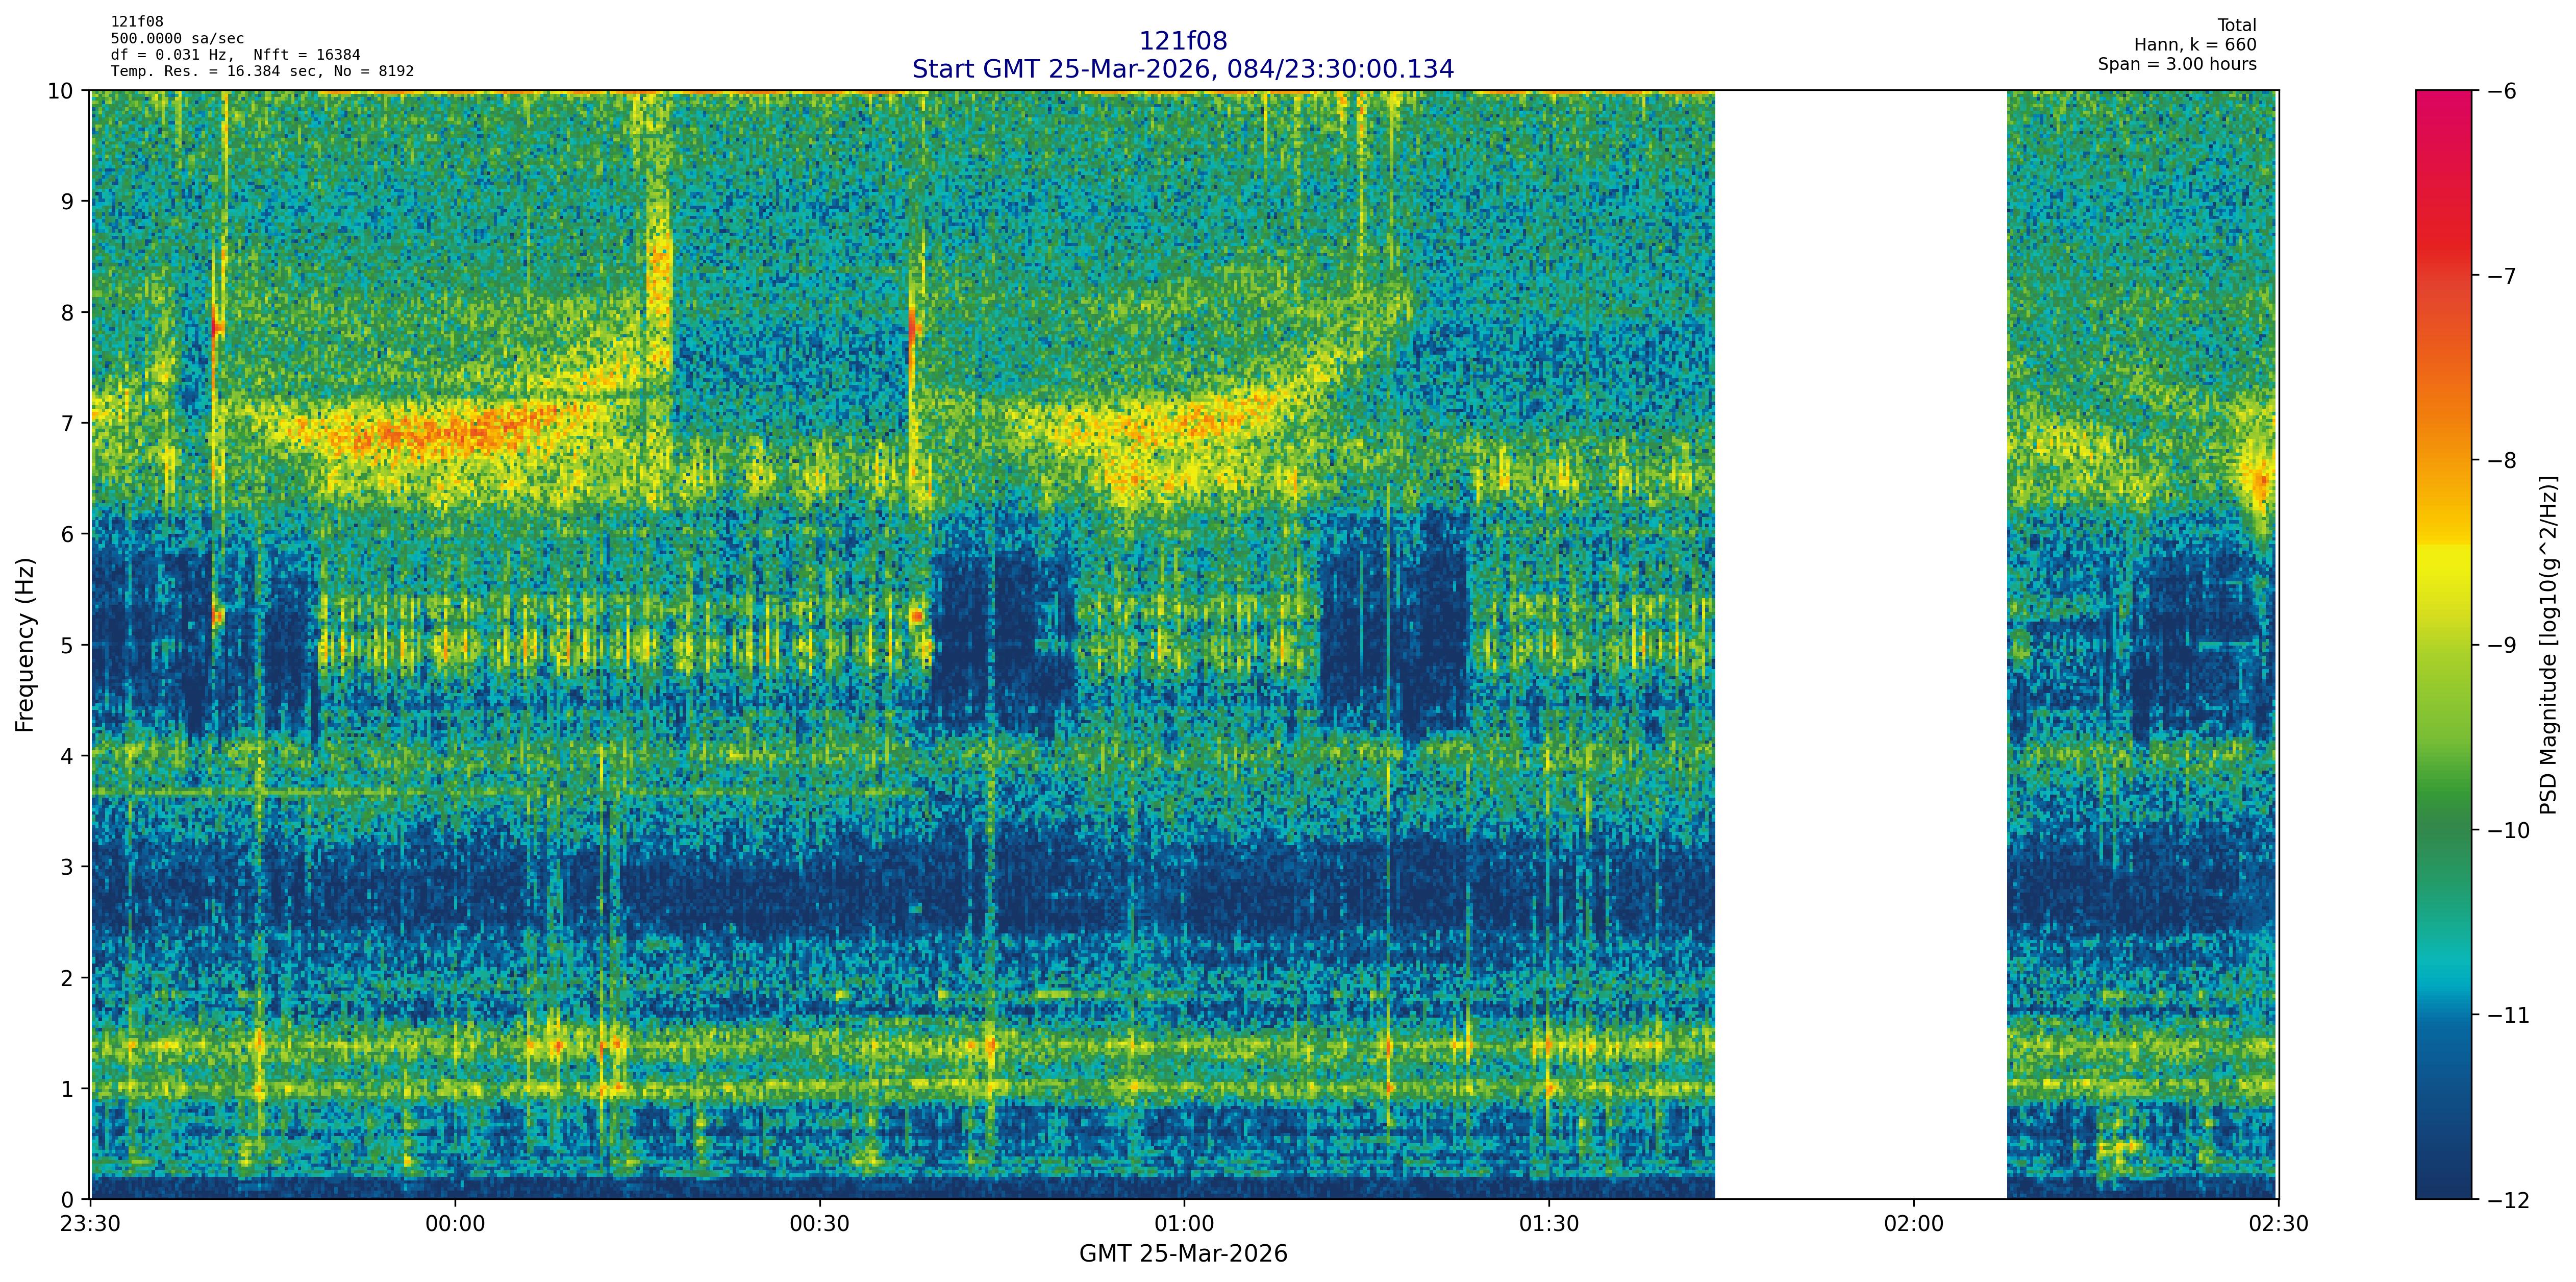Click the 00:00 time tick label
2576x1282 pixels.
(455, 1224)
